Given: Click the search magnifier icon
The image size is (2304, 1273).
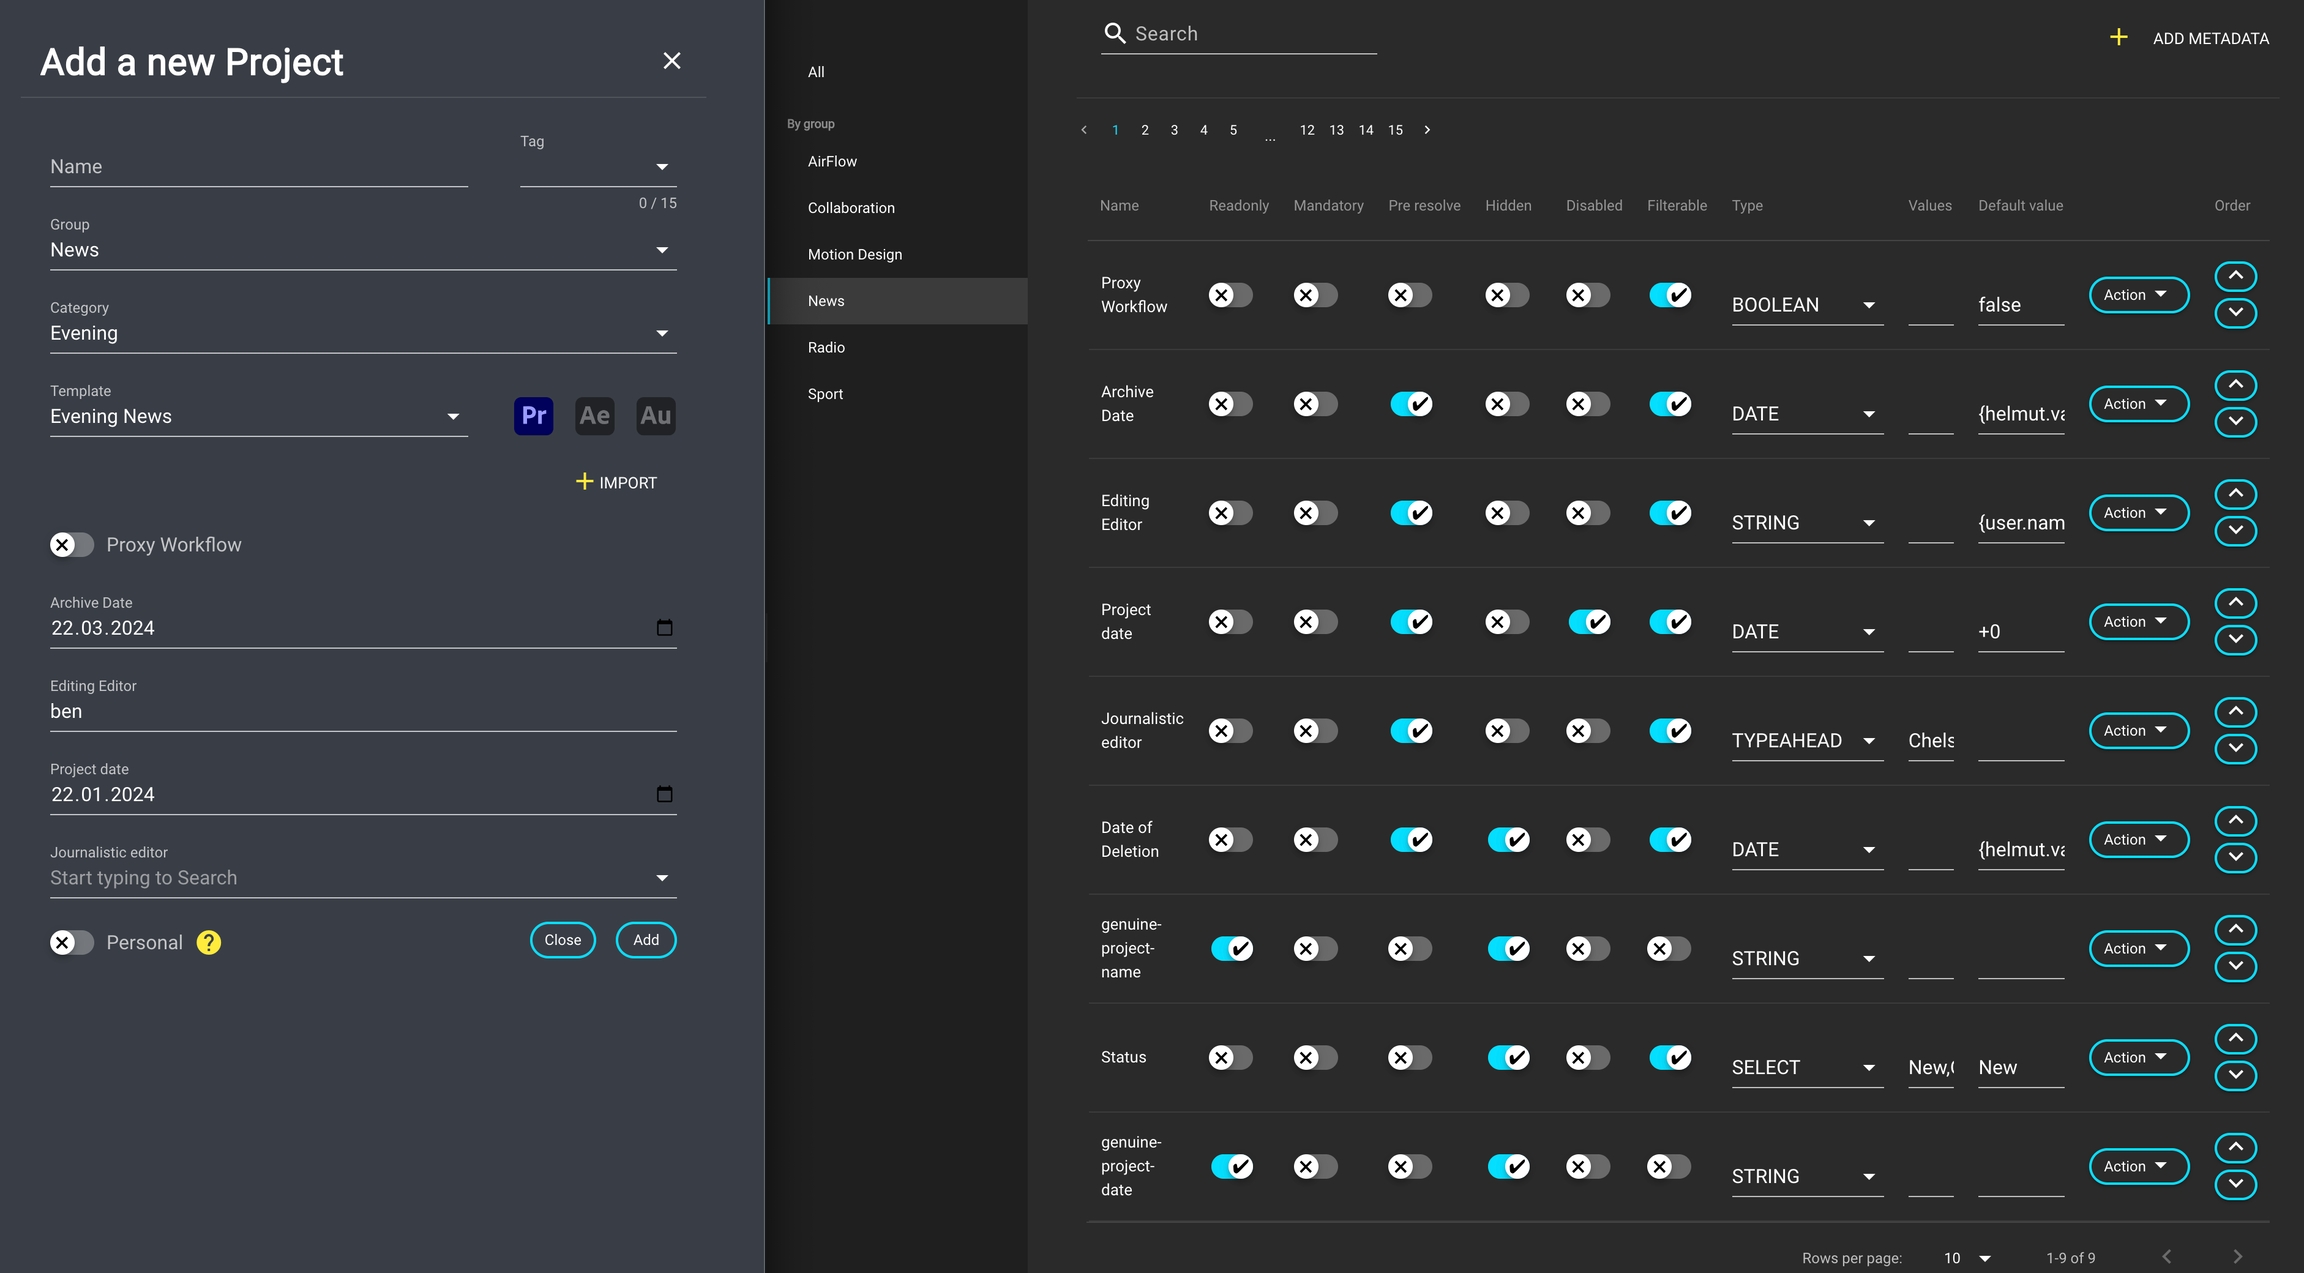Looking at the screenshot, I should (x=1114, y=34).
